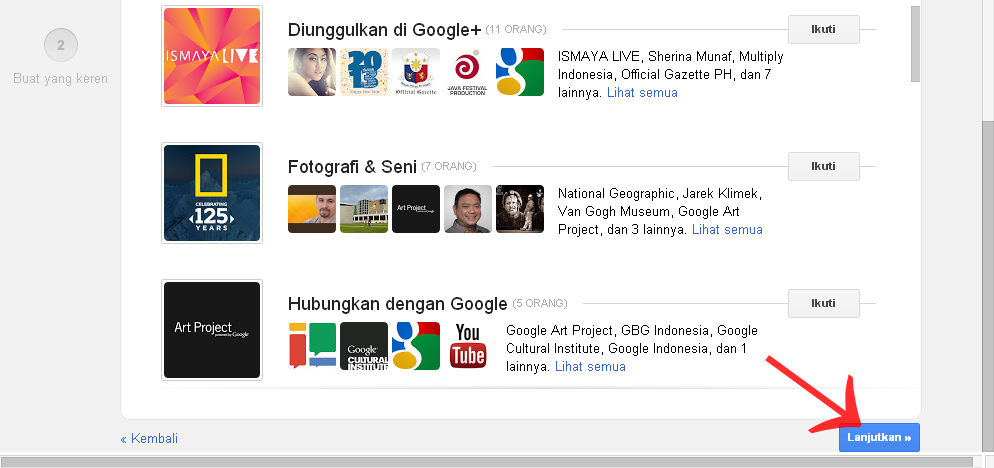Select the sepia portrait avatar in Fotografi row

coord(520,209)
